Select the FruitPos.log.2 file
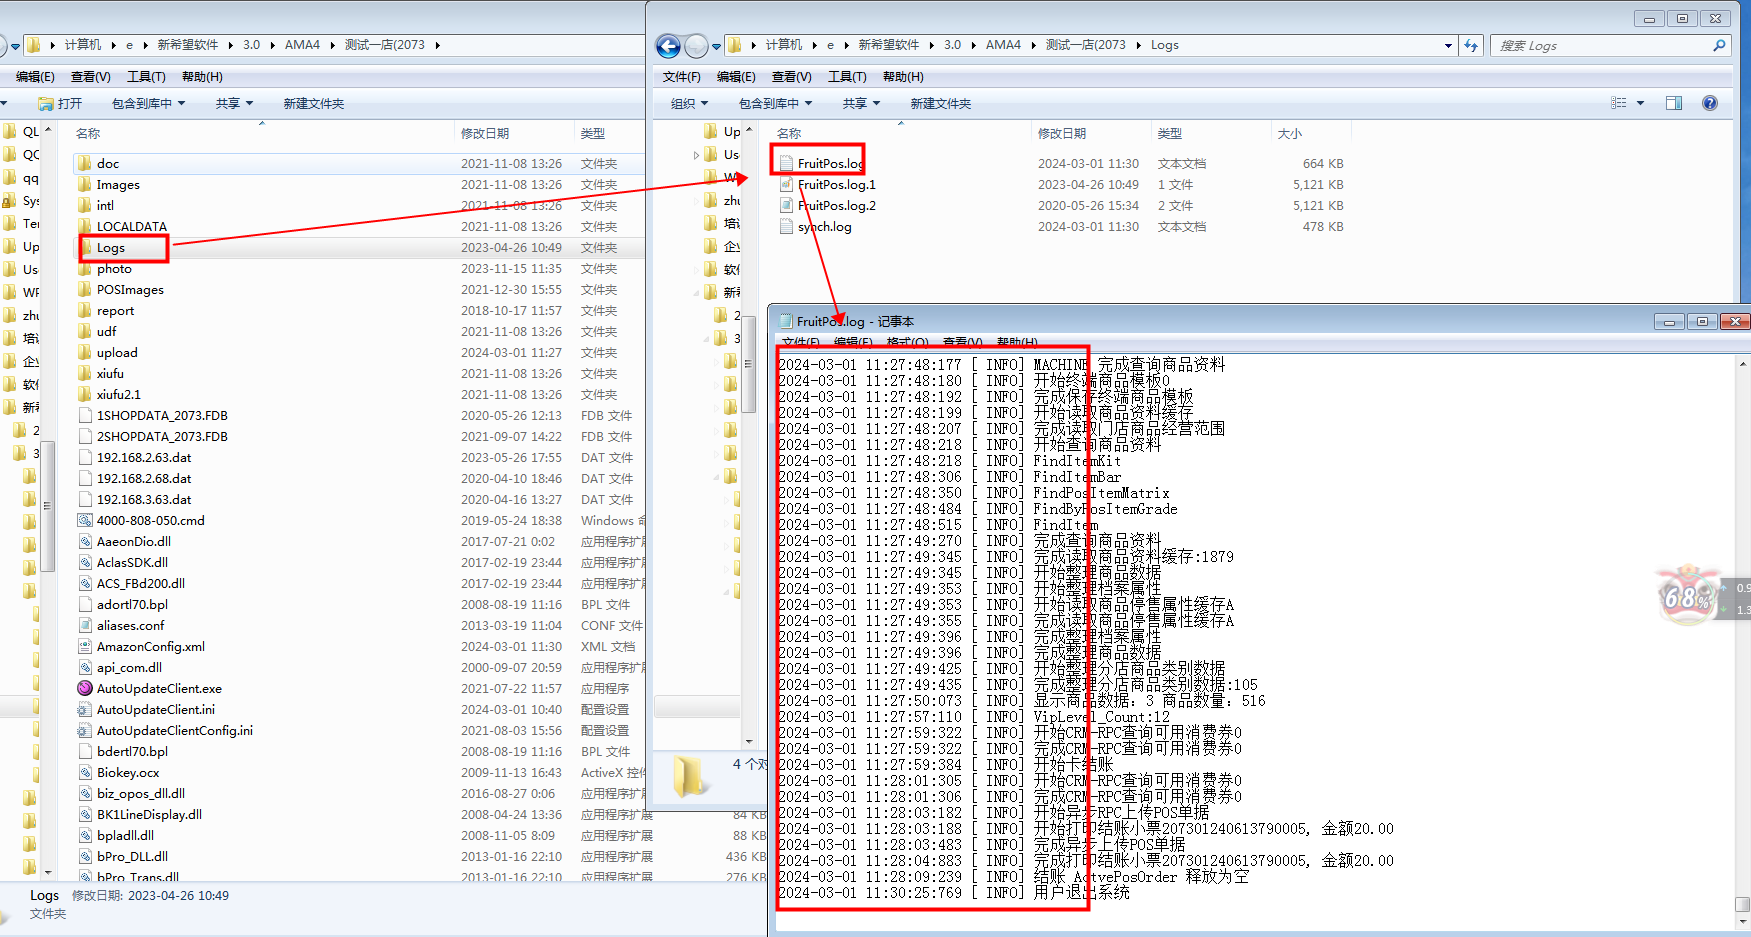Viewport: 1751px width, 937px height. [836, 205]
